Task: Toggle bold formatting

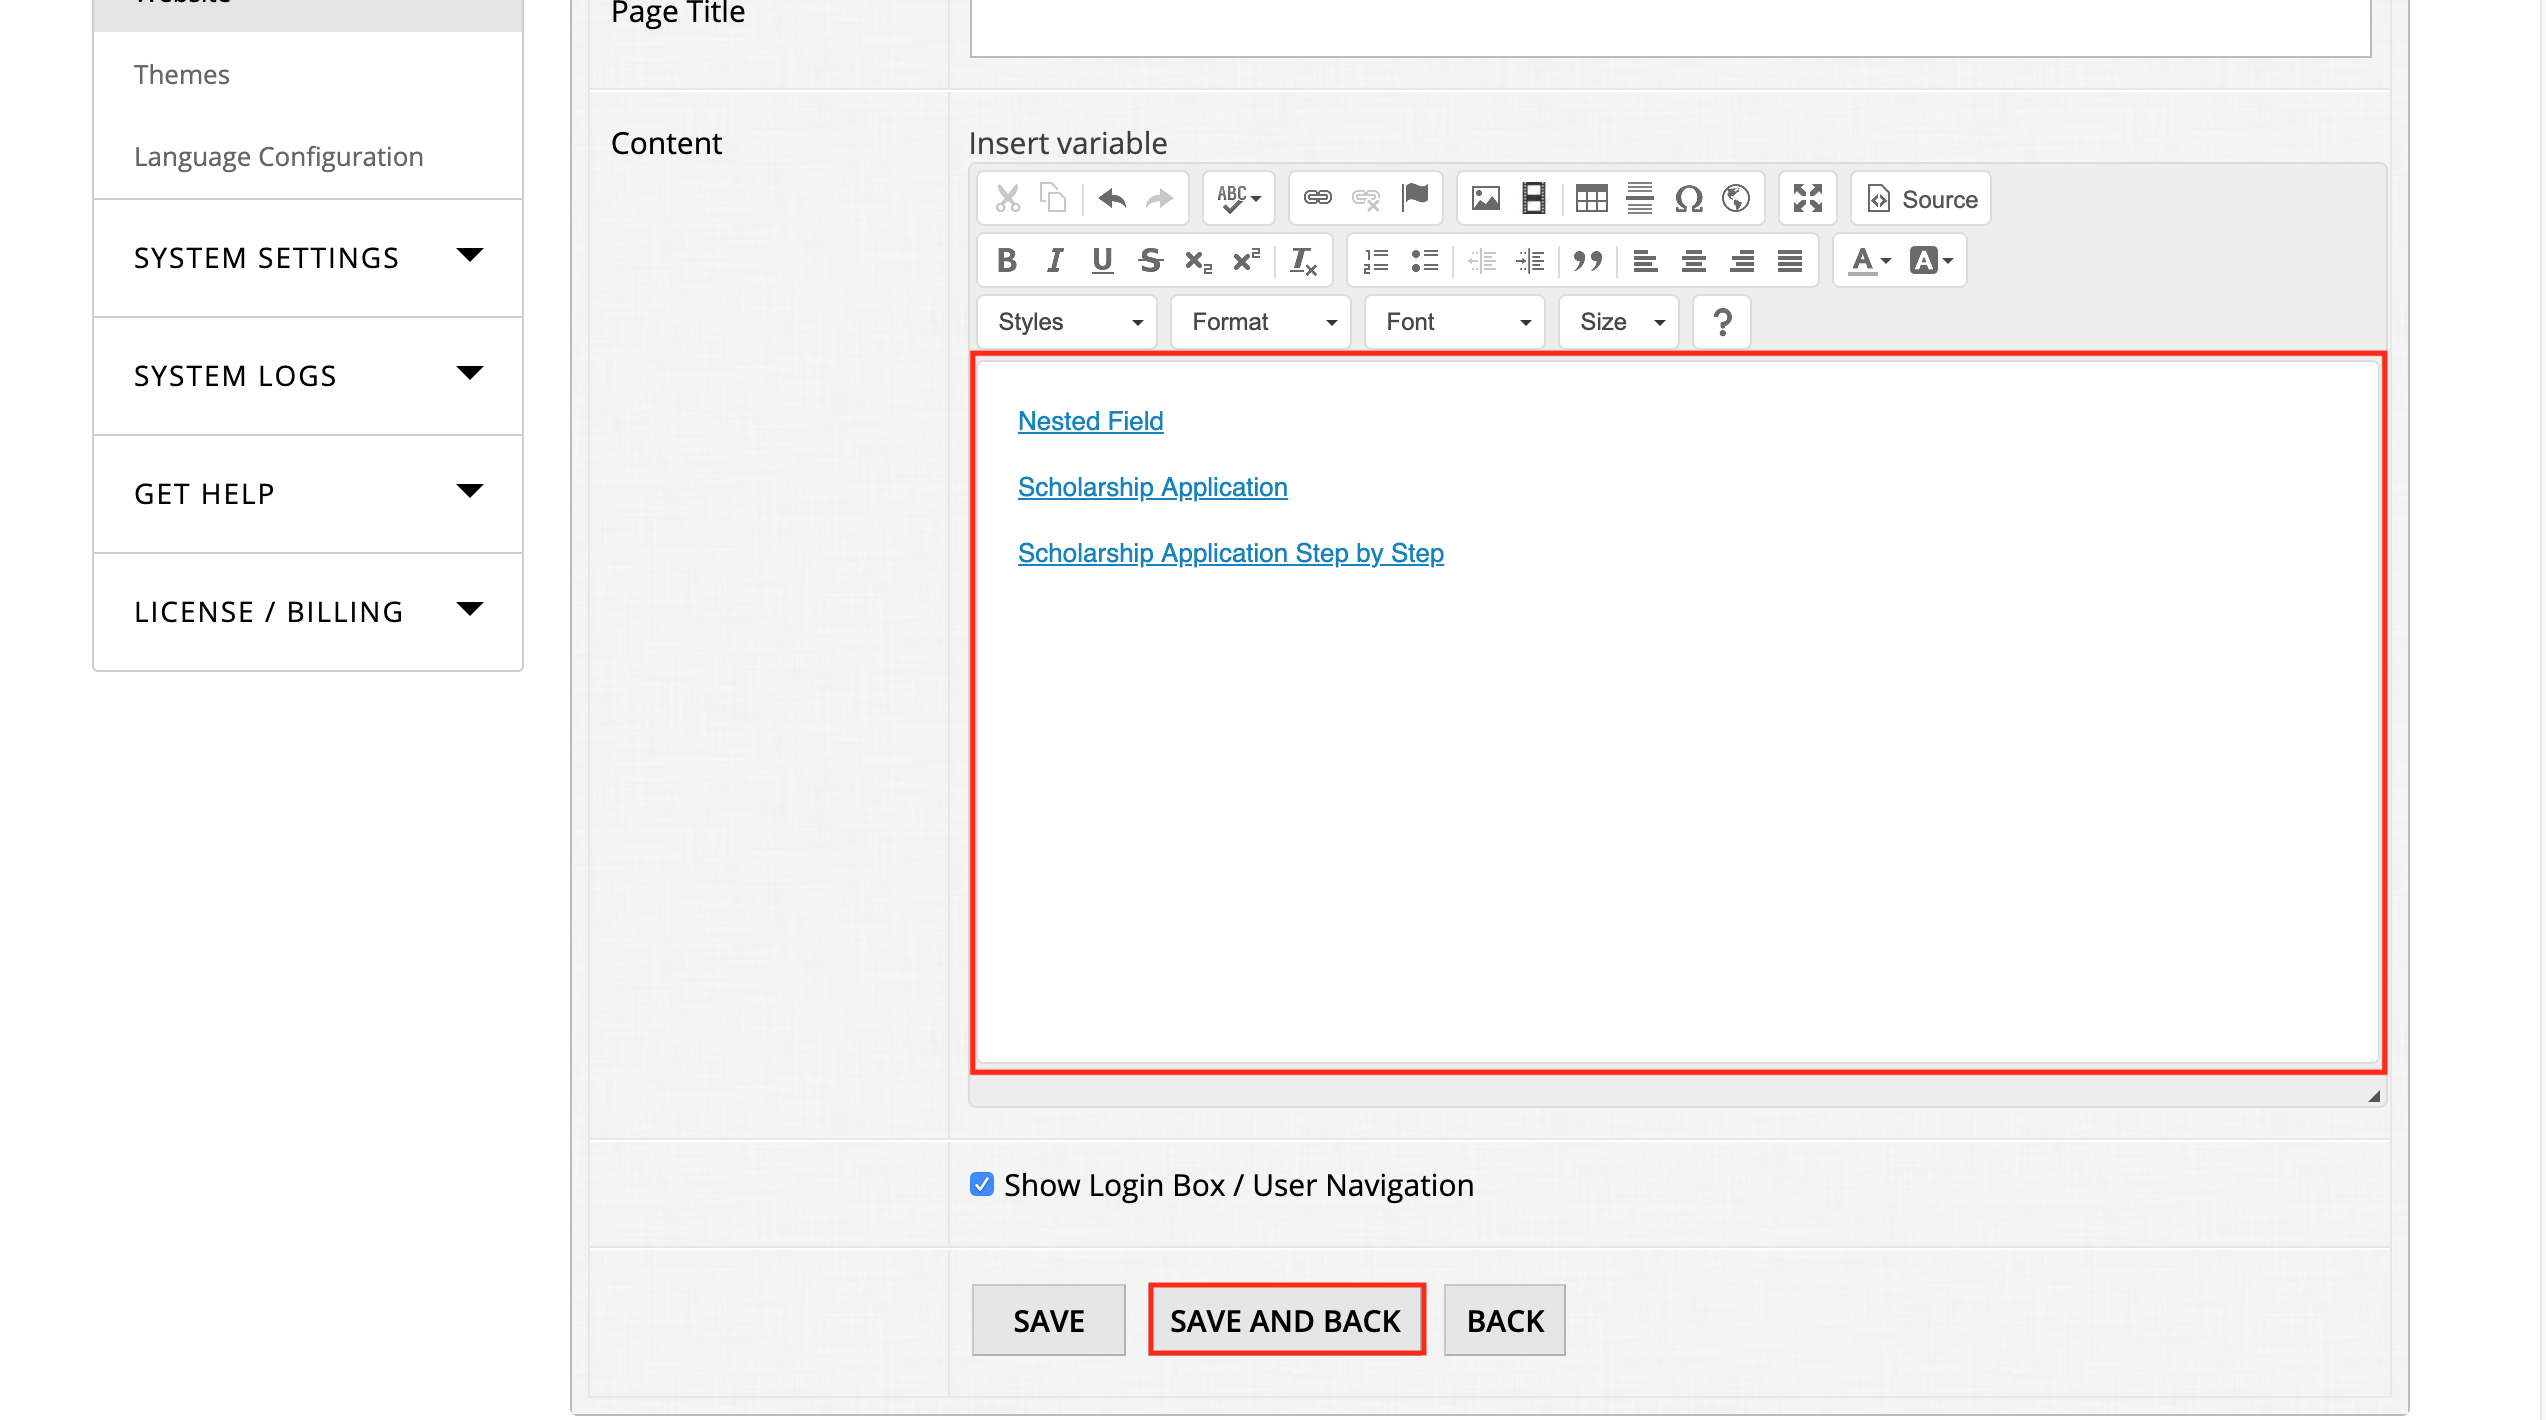Action: [1007, 261]
